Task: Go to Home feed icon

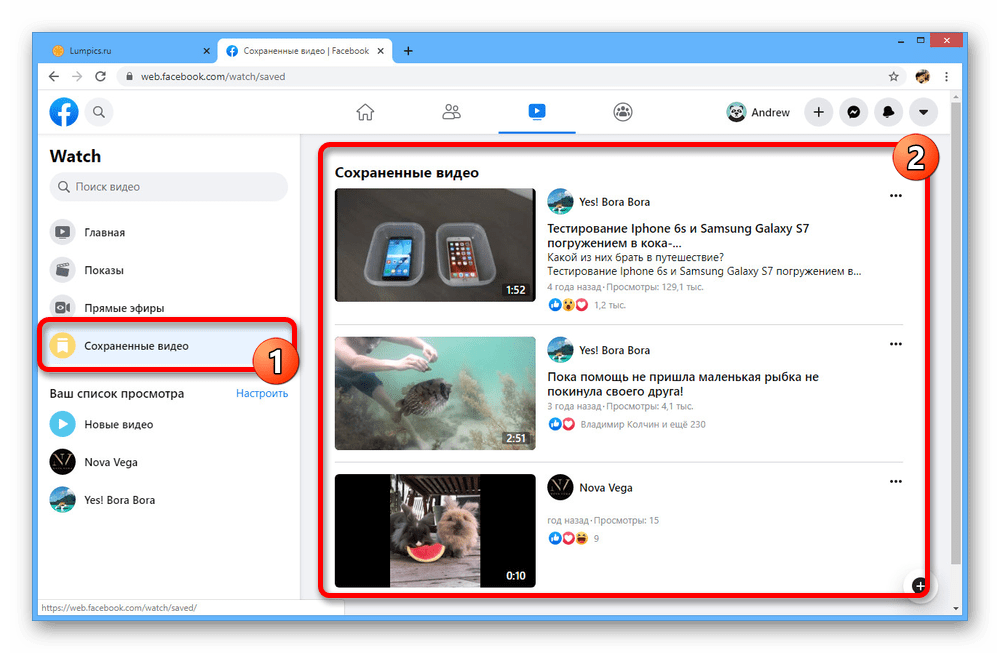Action: pyautogui.click(x=365, y=112)
